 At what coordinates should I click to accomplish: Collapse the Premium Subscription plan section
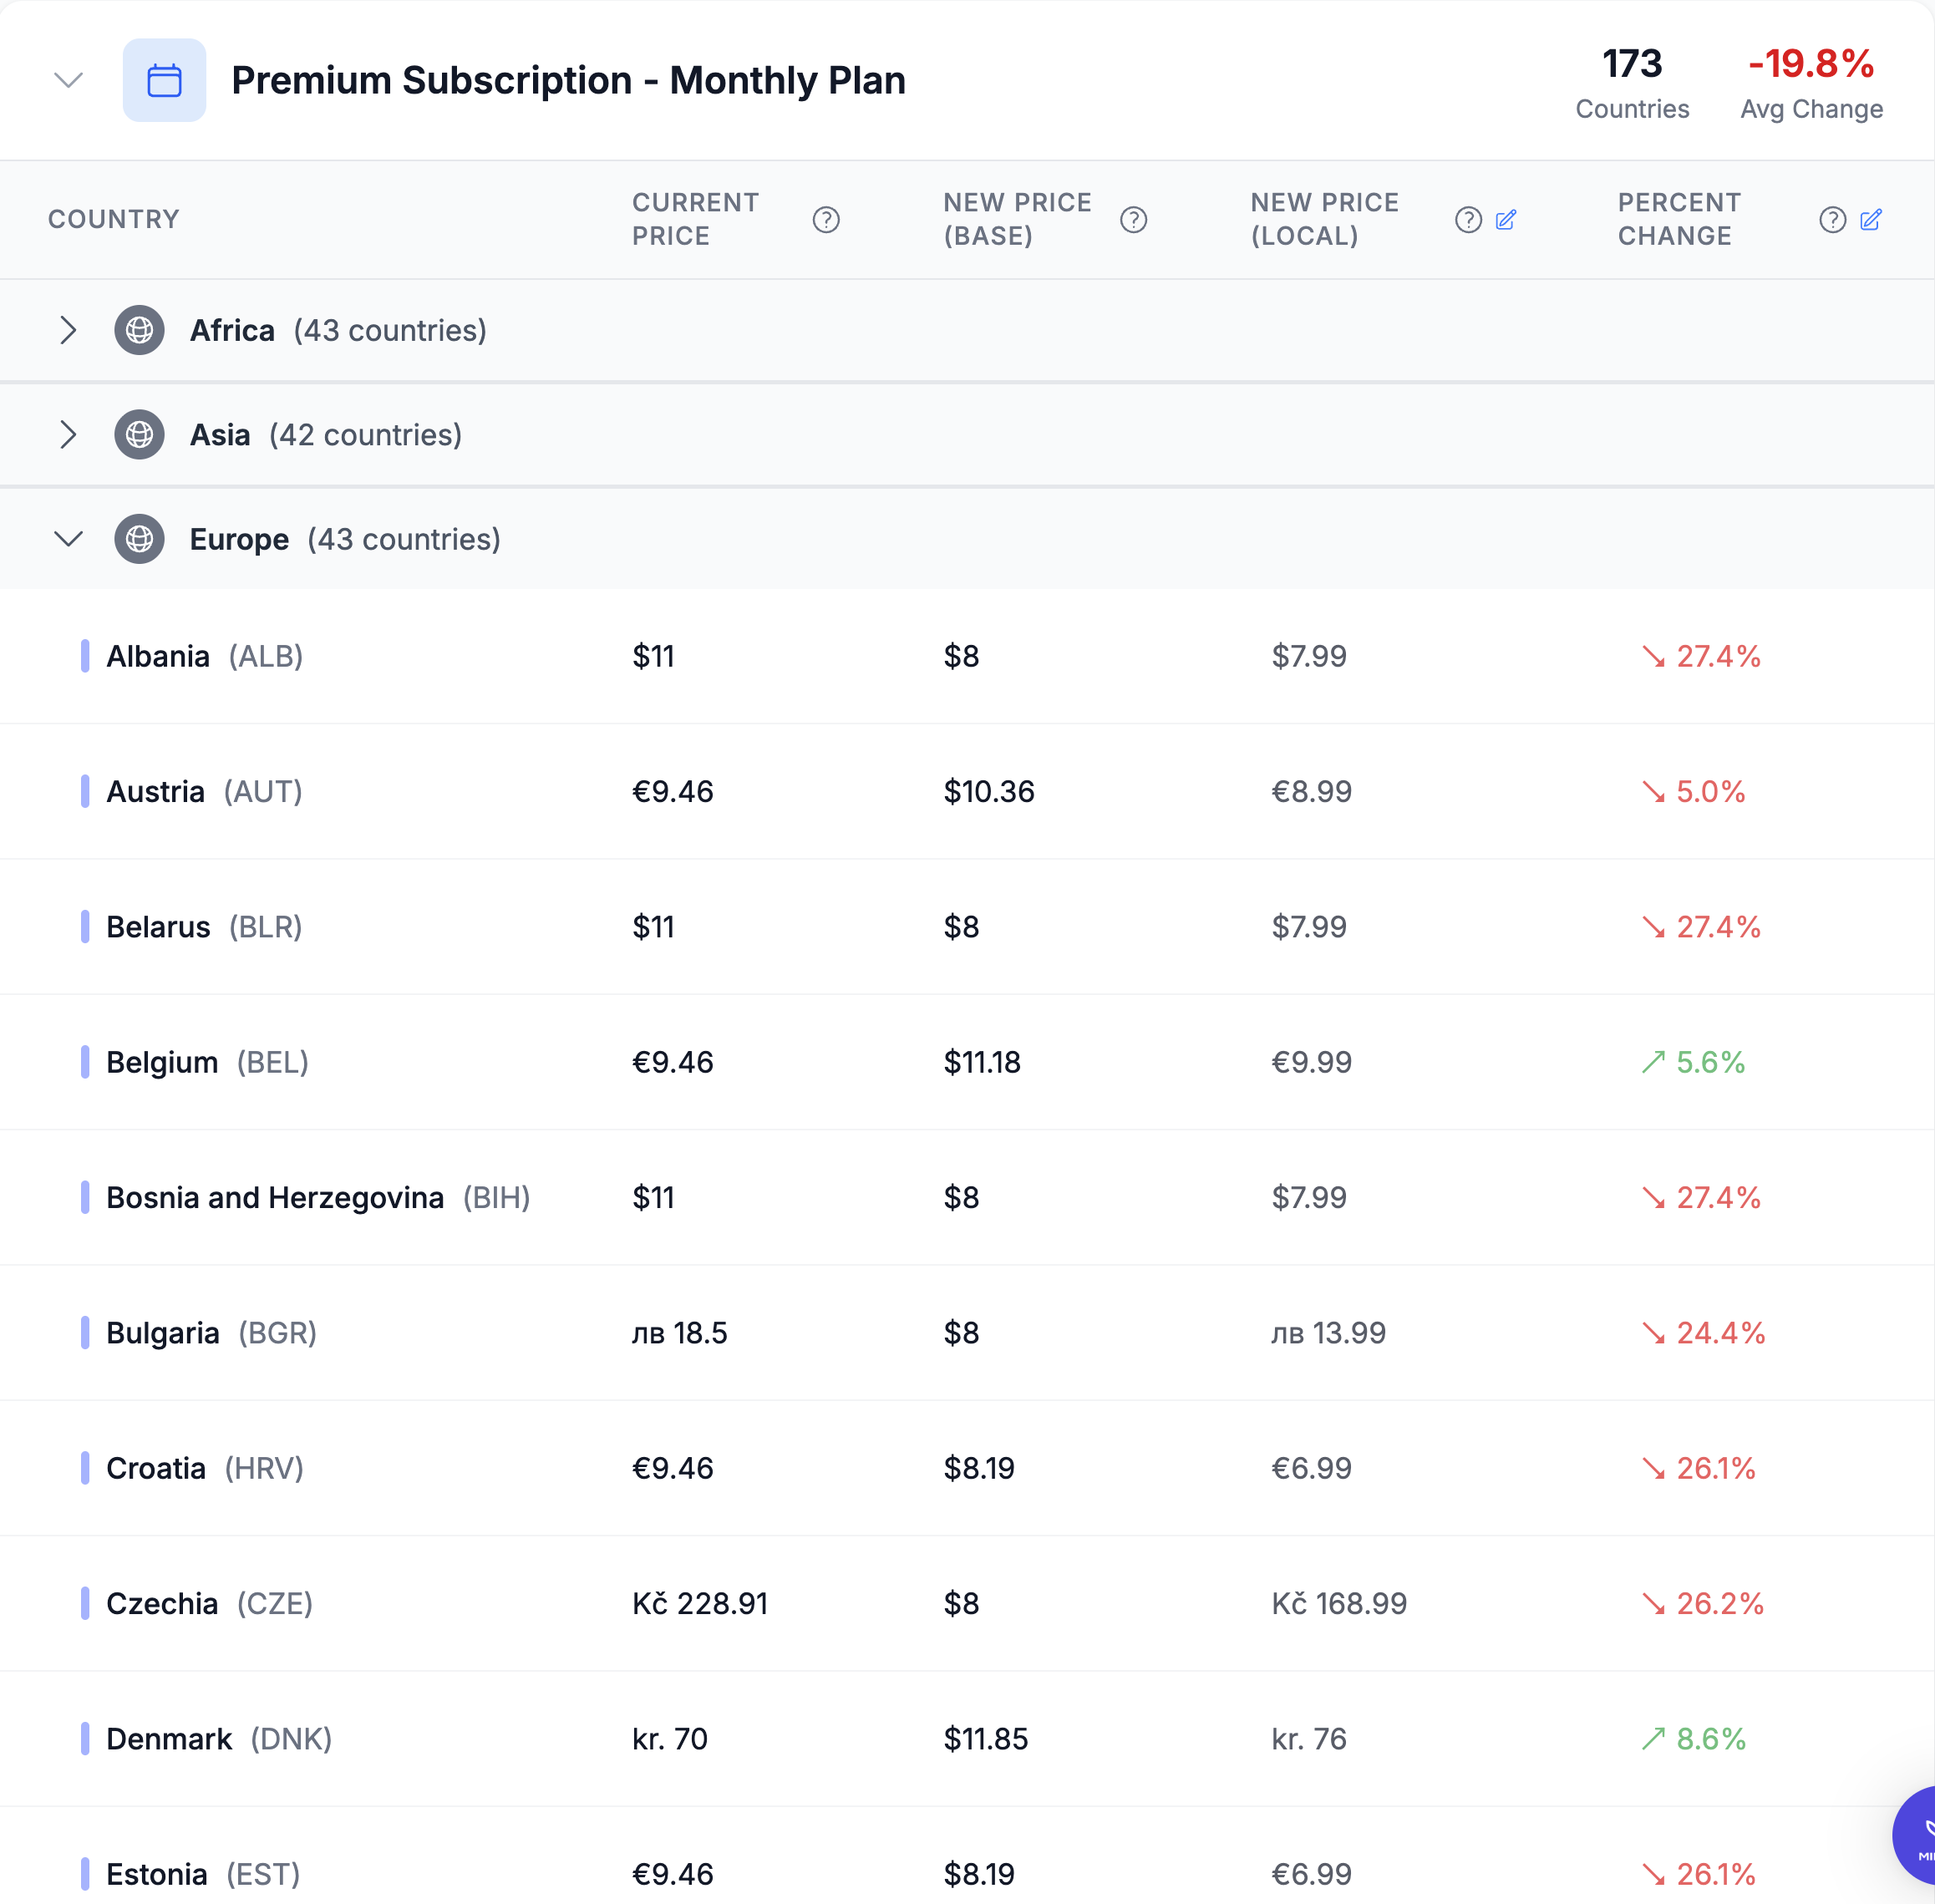point(68,80)
